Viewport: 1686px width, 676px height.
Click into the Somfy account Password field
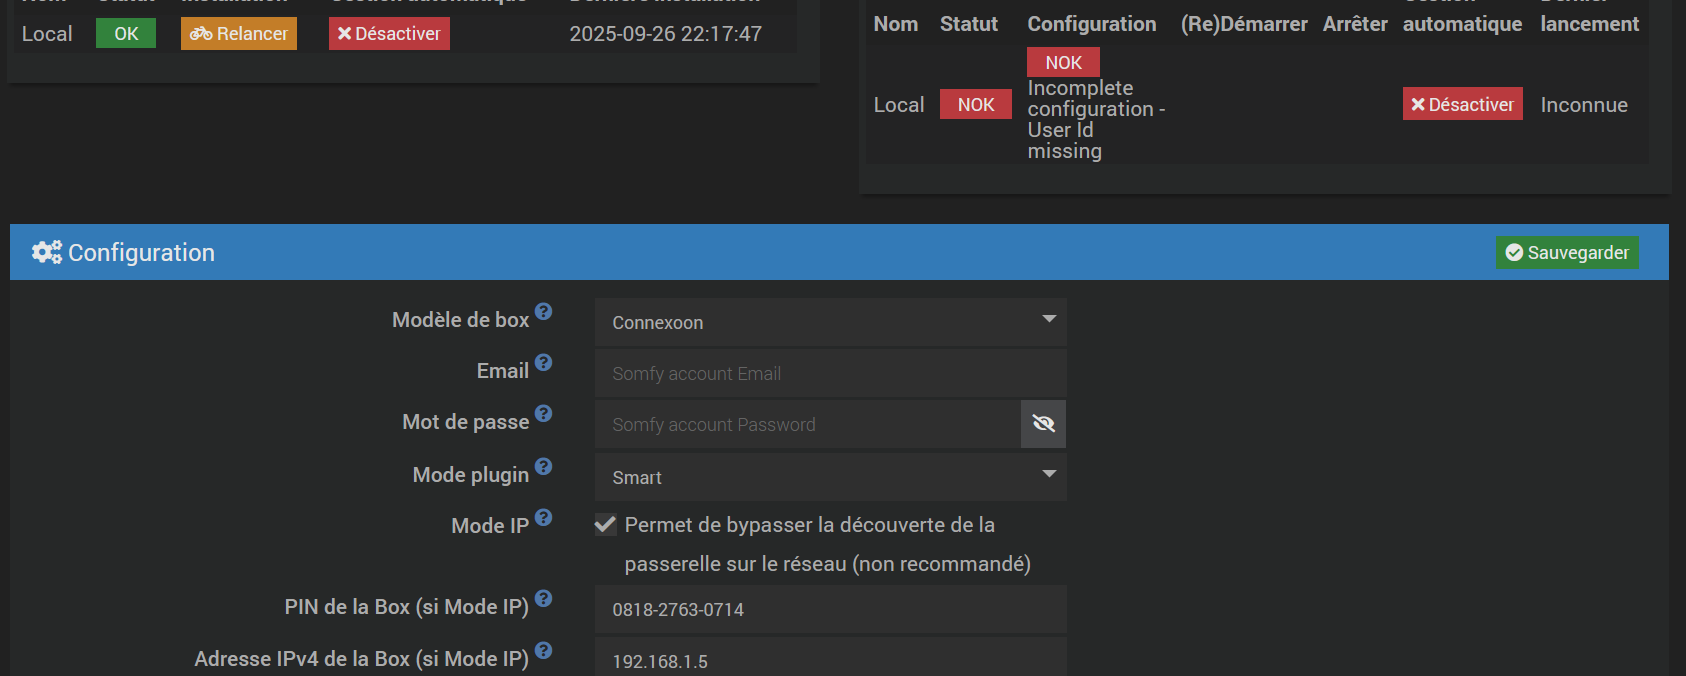tap(807, 425)
